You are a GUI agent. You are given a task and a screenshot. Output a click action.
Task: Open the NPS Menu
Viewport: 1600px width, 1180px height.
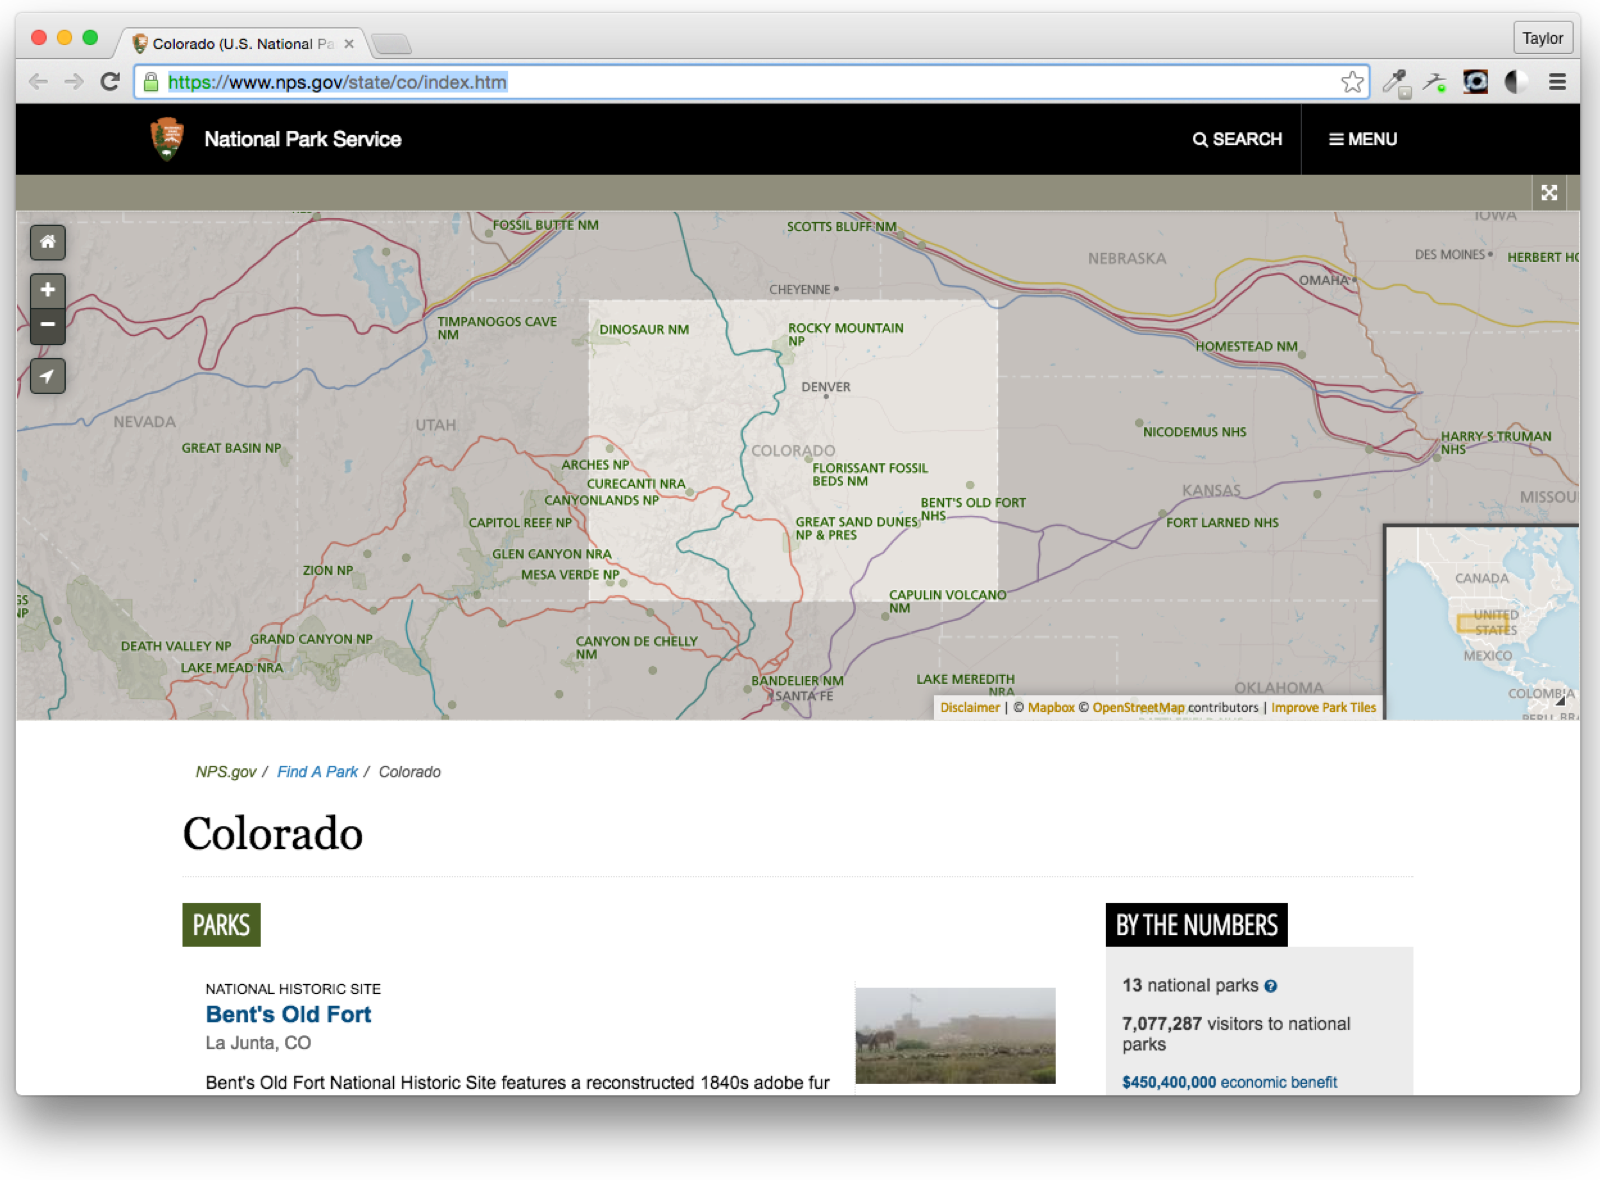tap(1363, 139)
